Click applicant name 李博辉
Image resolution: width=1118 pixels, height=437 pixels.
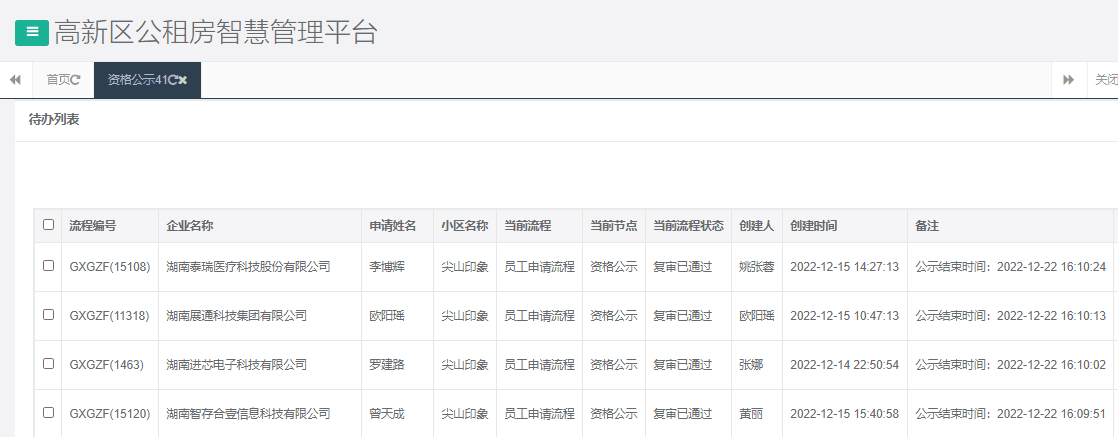386,267
